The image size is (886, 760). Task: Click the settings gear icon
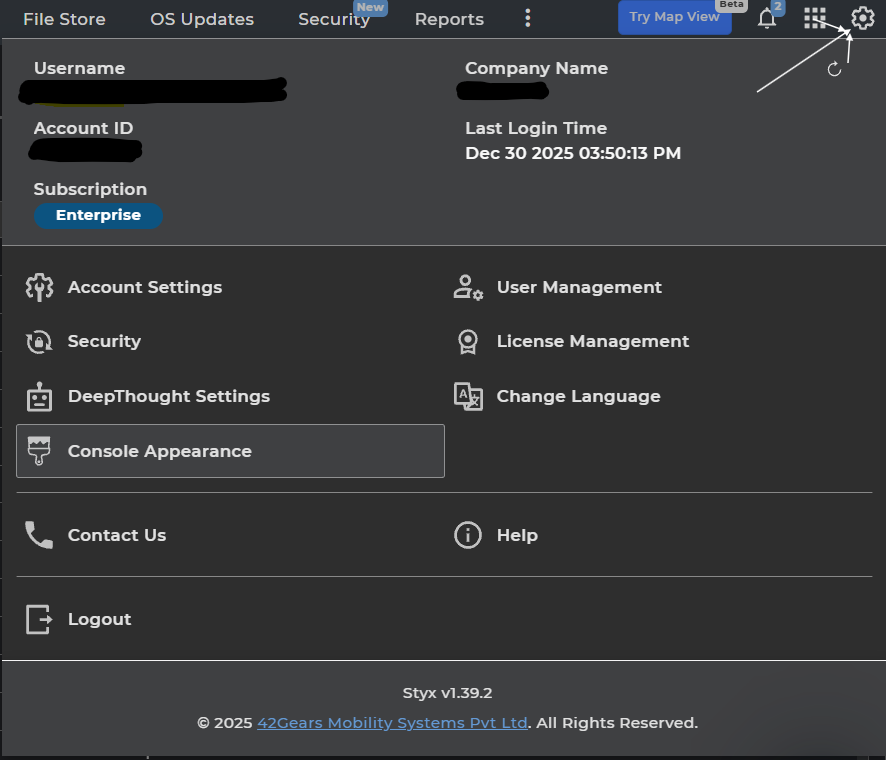862,18
